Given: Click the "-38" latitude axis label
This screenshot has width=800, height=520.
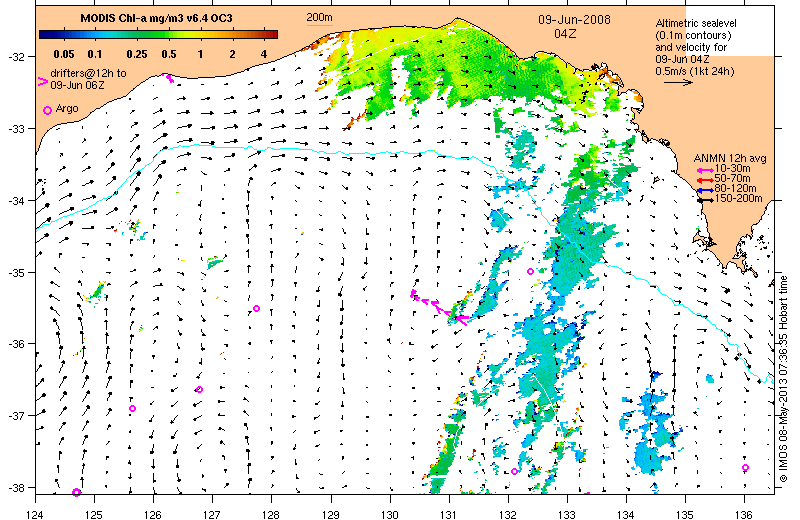Looking at the screenshot, I should pos(15,487).
